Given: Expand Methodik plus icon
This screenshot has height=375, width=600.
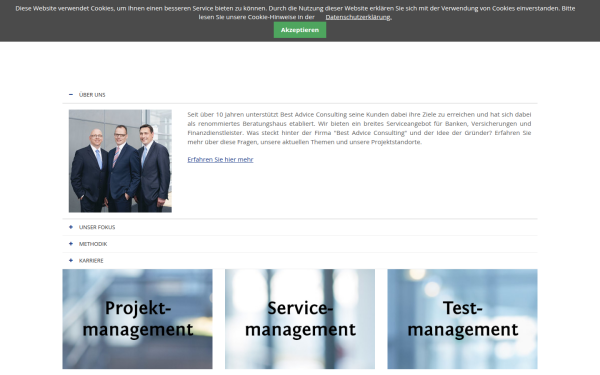Looking at the screenshot, I should coord(71,244).
